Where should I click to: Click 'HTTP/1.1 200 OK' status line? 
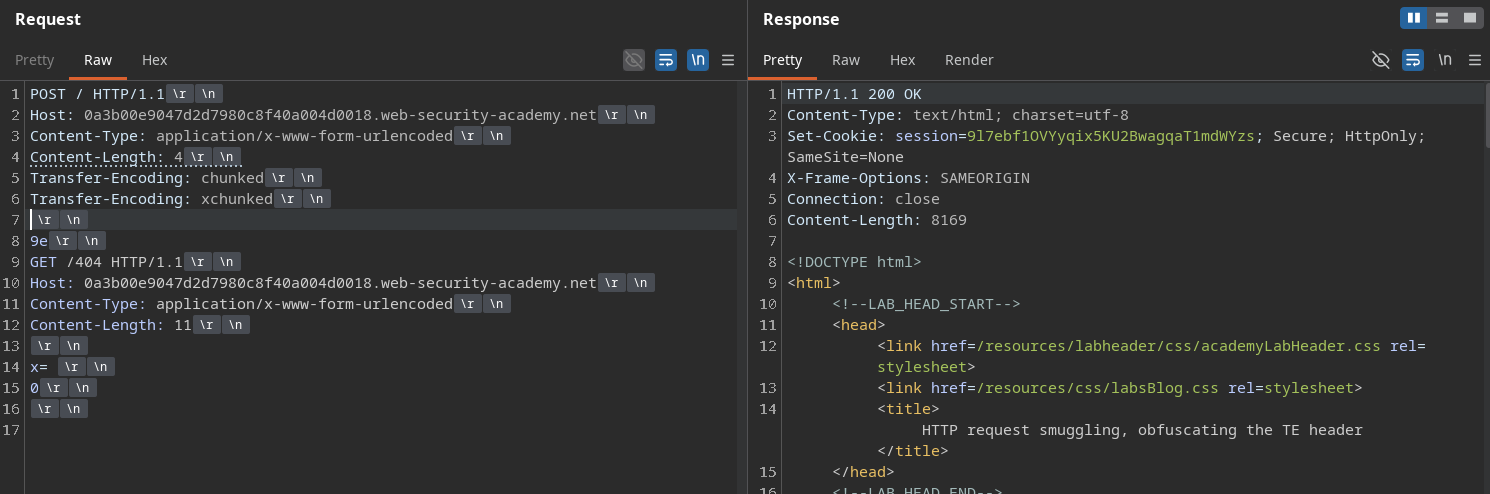pyautogui.click(x=854, y=94)
